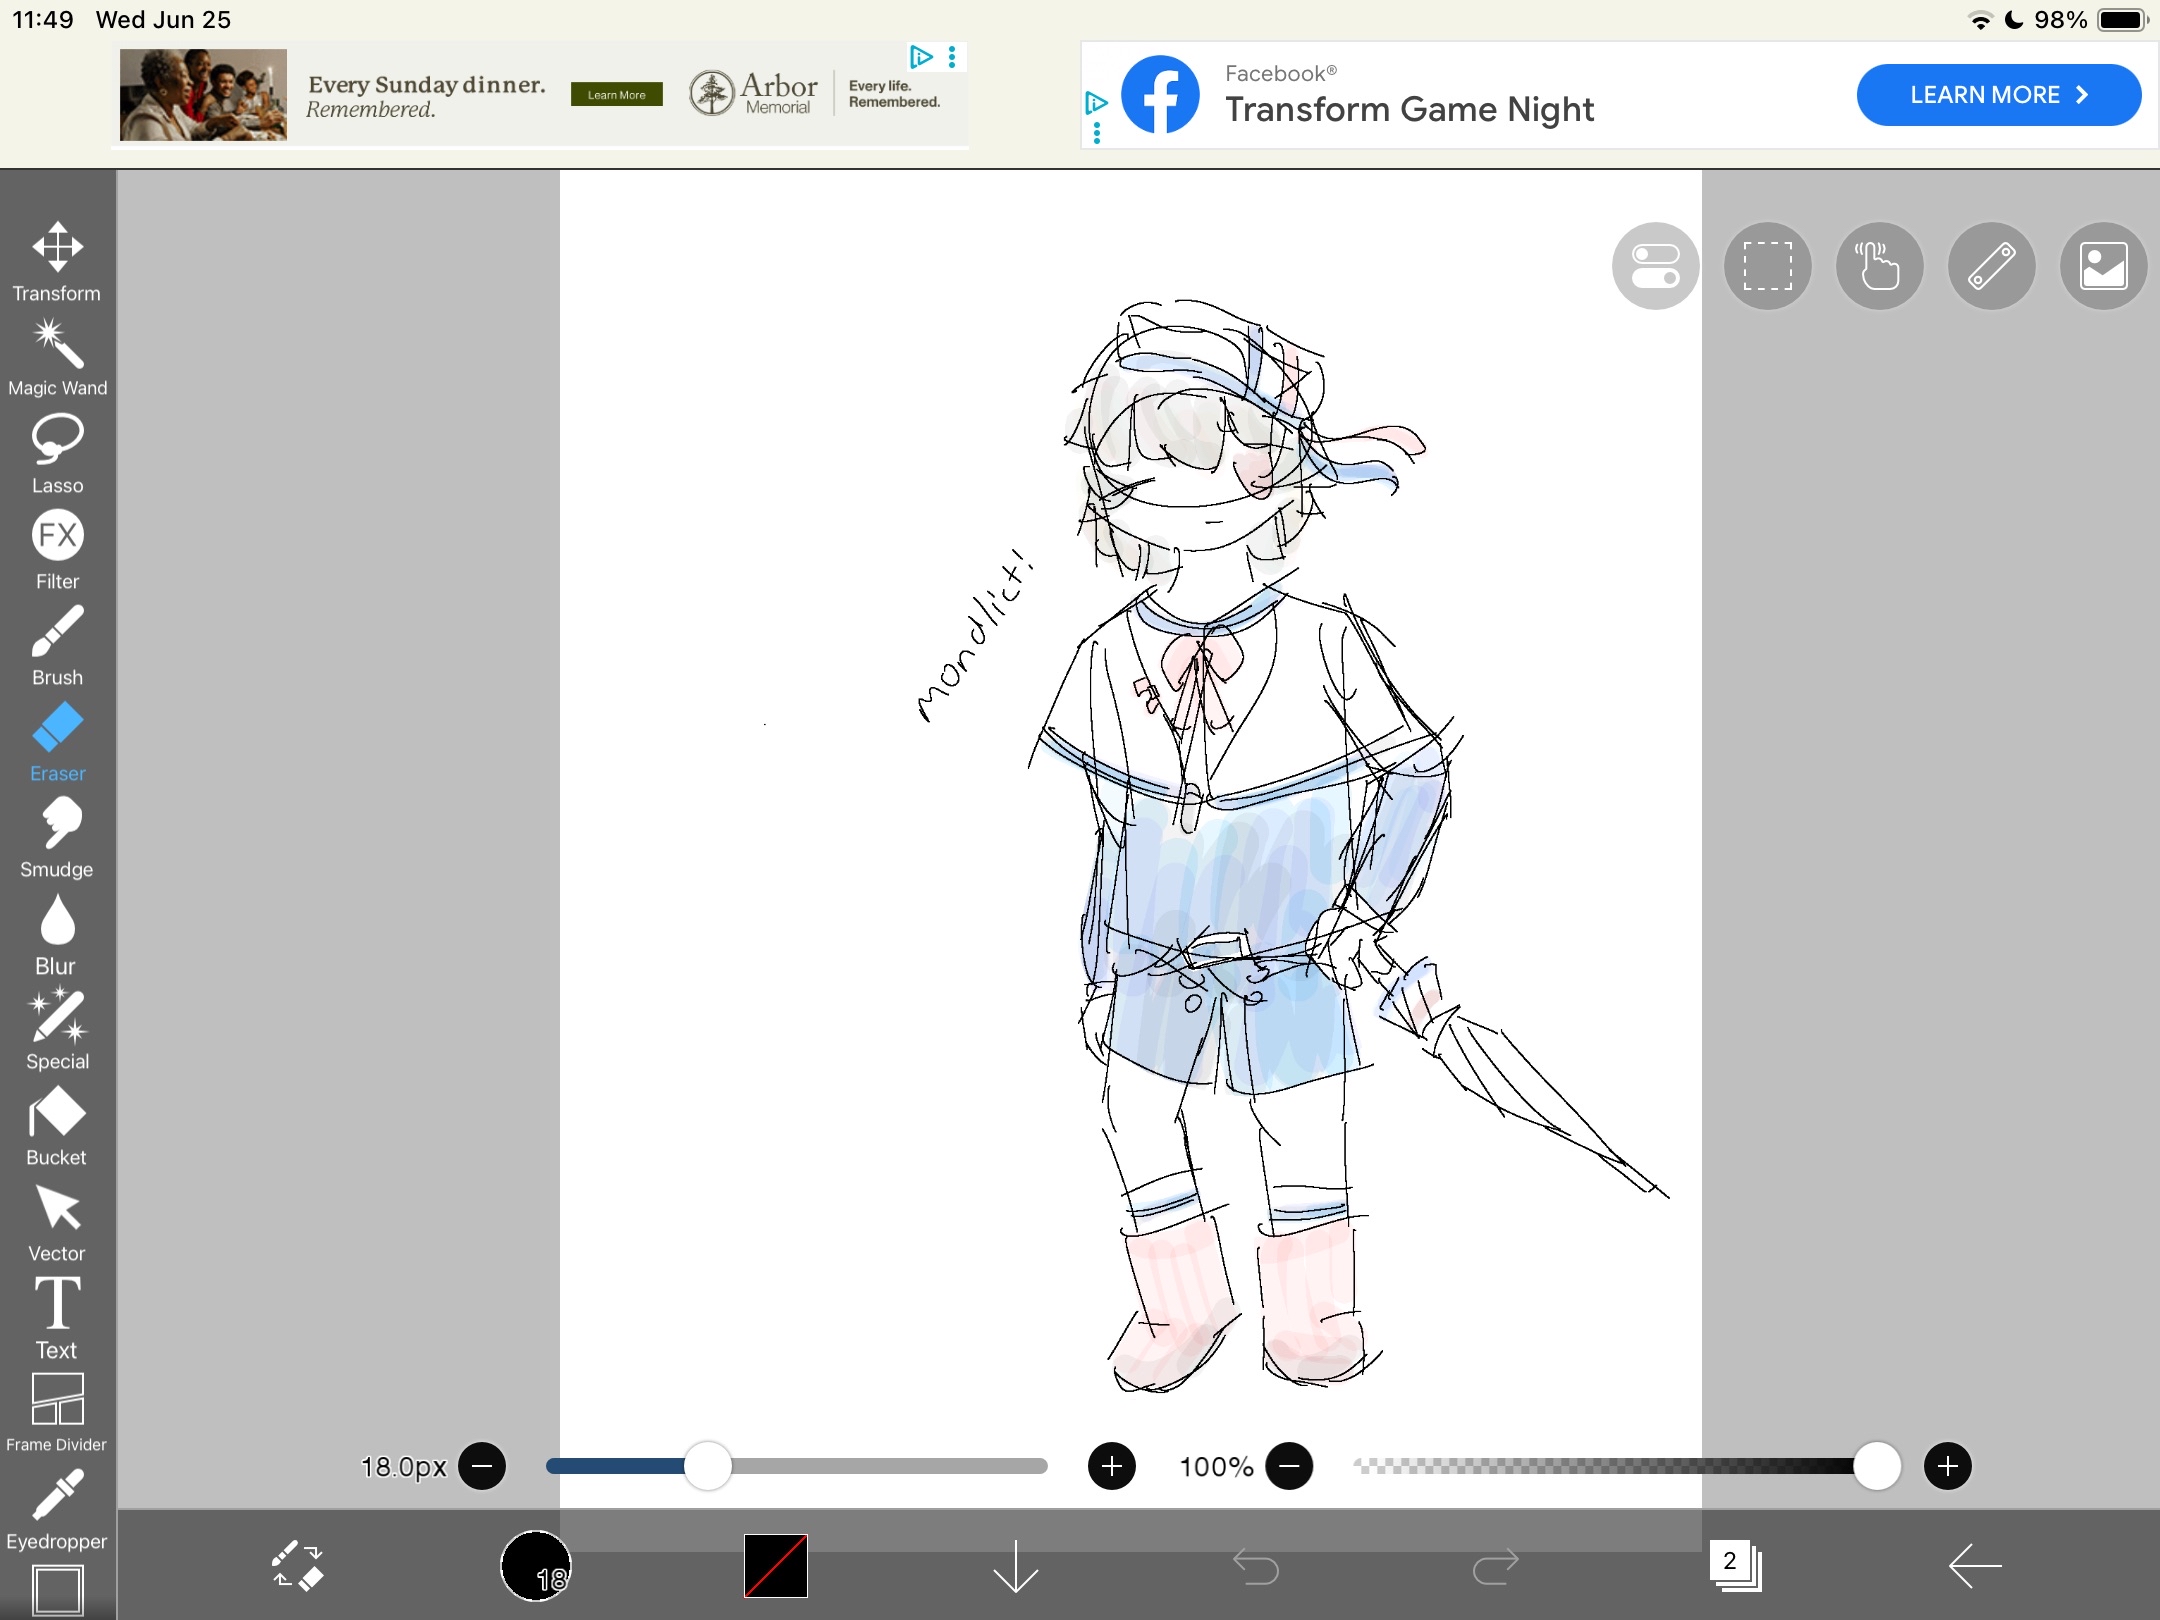Click Transform Game Night ad headline
Viewport: 2160px width, 1620px height.
pos(1409,109)
